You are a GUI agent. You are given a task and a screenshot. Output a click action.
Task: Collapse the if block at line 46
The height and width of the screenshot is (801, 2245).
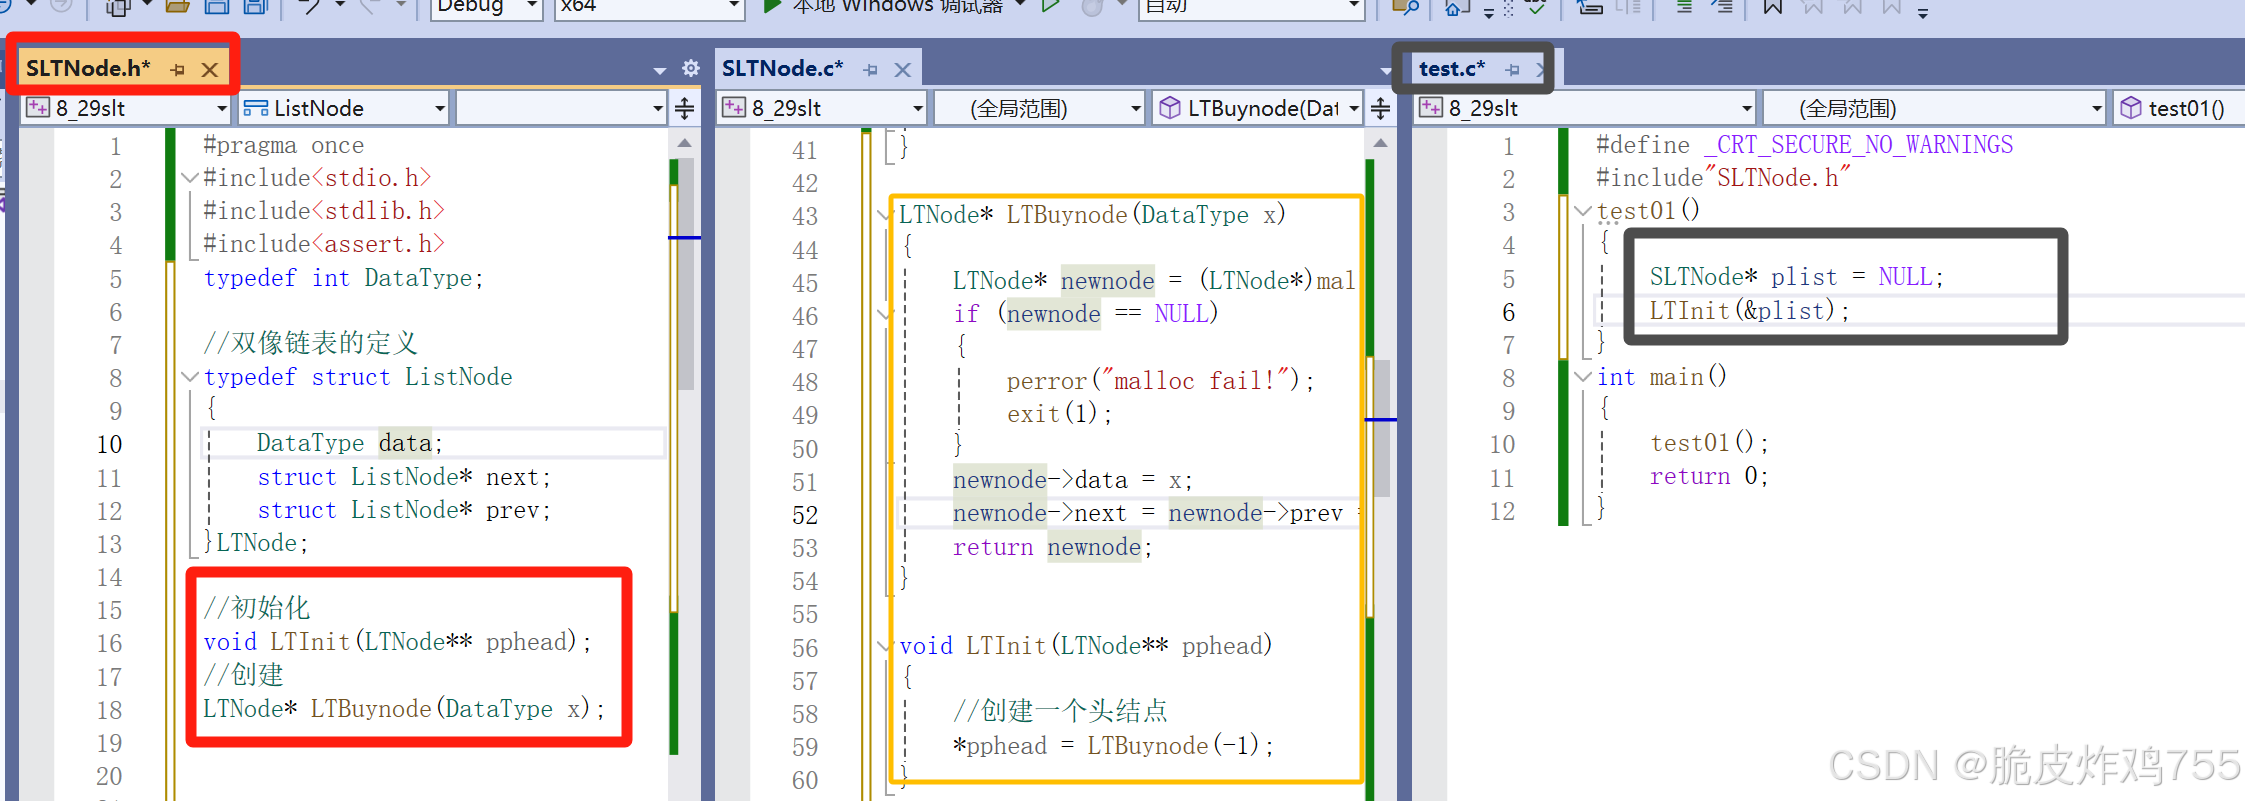click(x=884, y=314)
